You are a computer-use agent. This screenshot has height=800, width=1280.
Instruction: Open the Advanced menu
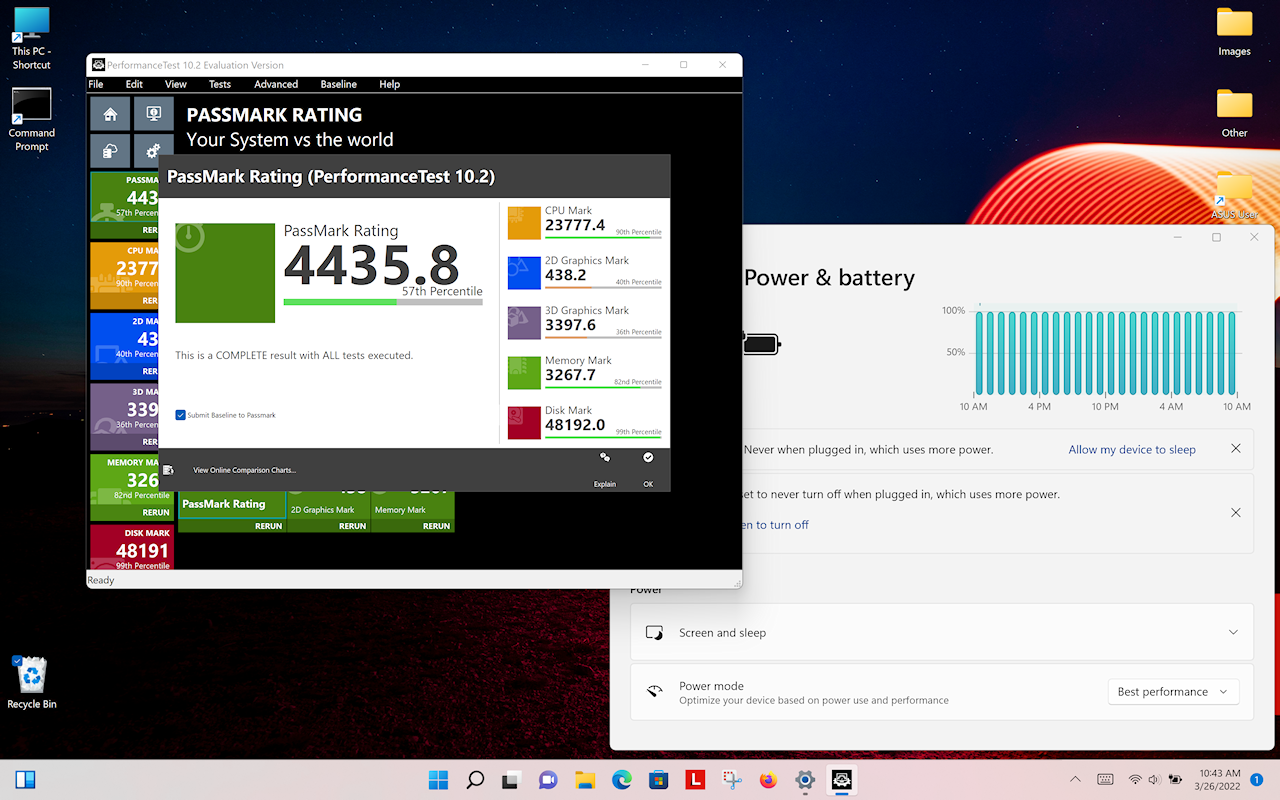[x=276, y=84]
